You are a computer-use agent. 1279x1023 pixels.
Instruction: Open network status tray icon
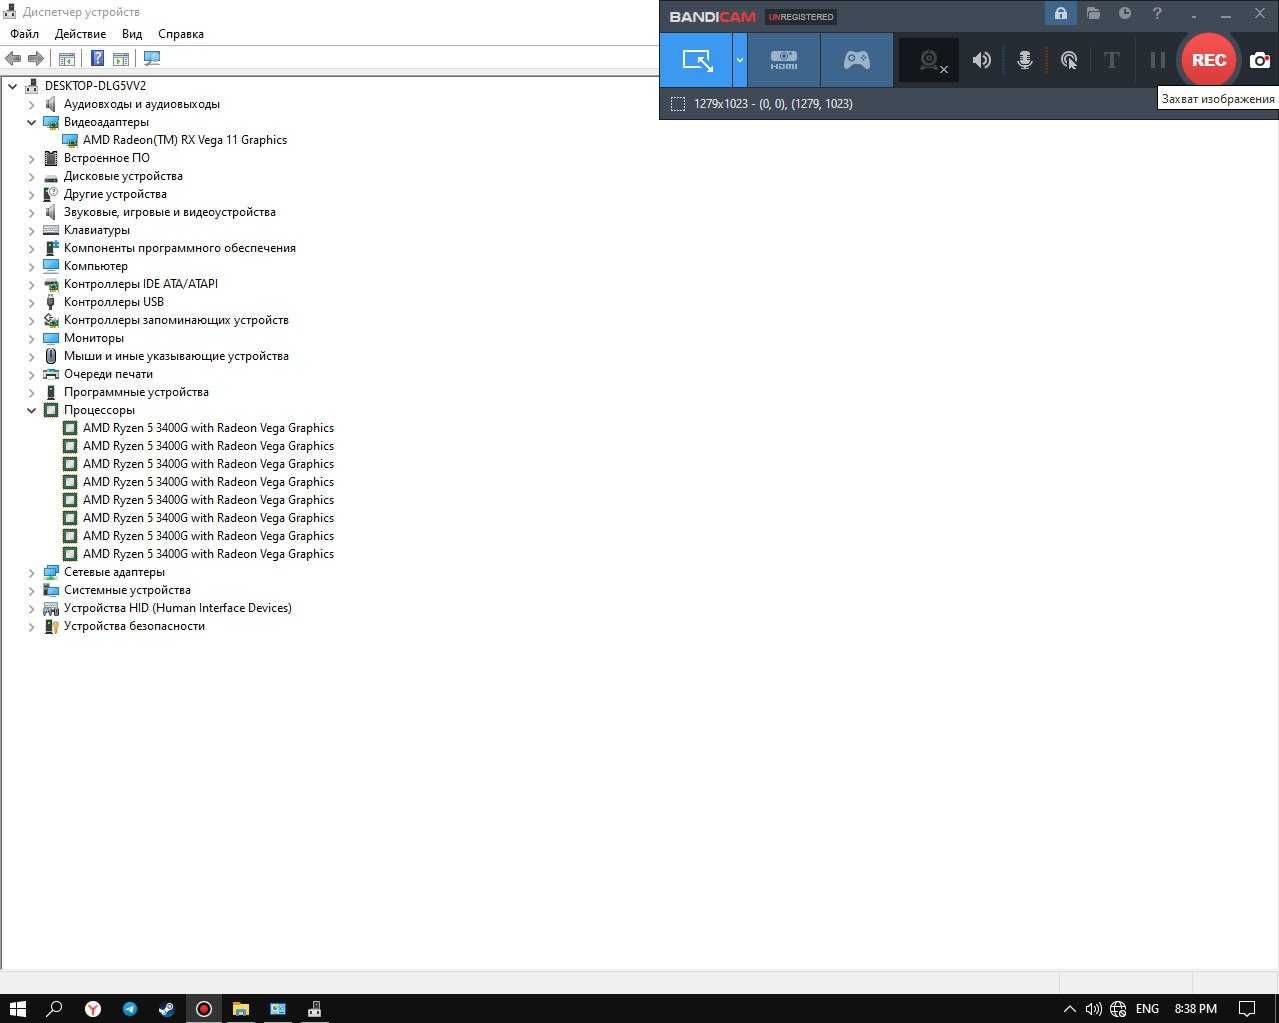tap(1118, 1009)
